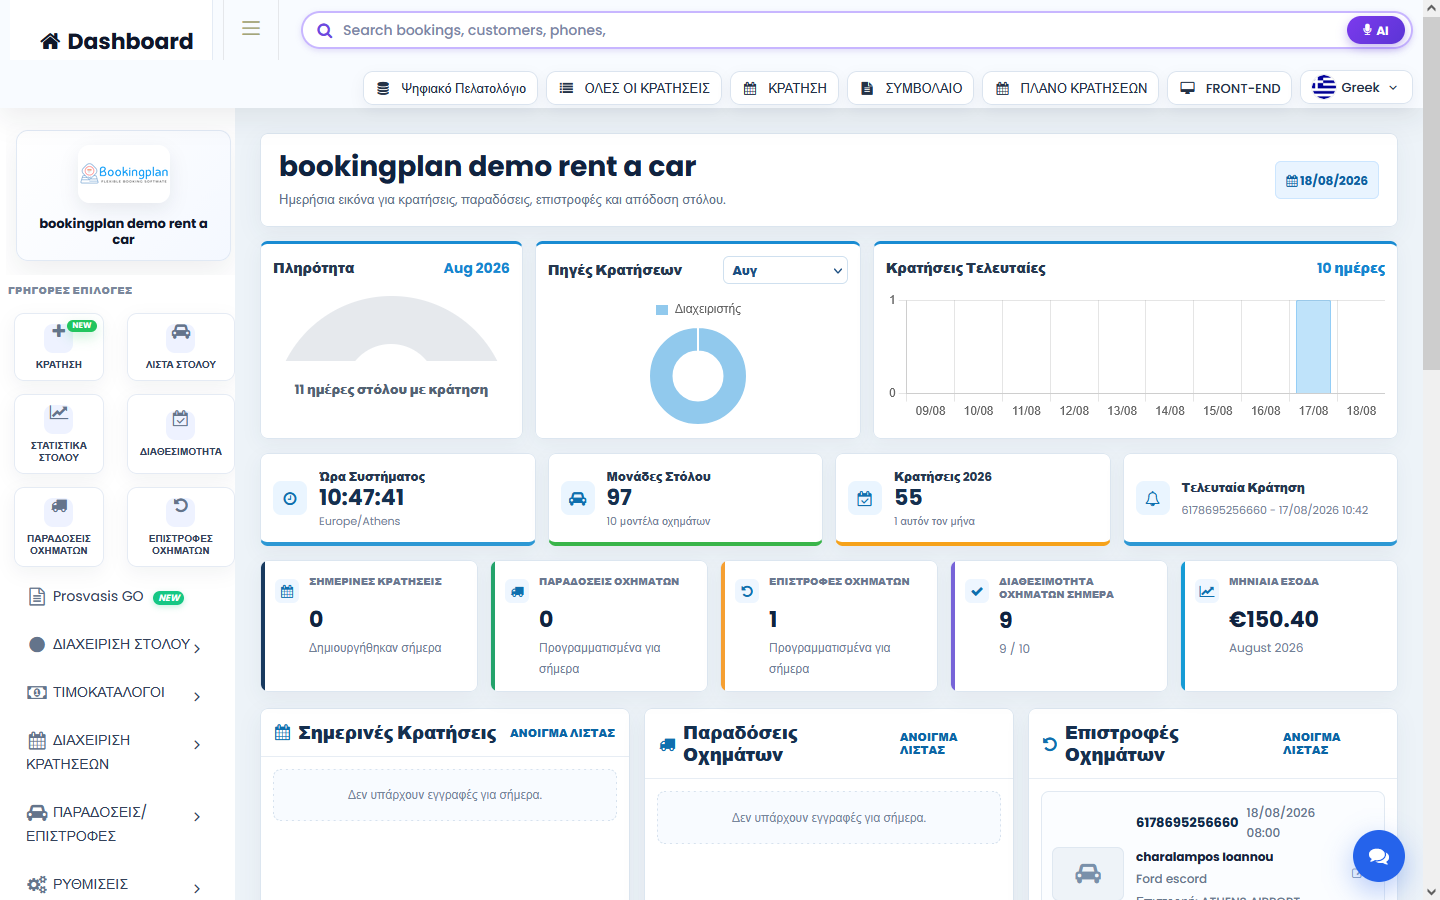Viewport: 1440px width, 900px height.
Task: Click the ΣΗΜΕΡΙΝΕΣ ΚΡΑΤΗΣΕΙΣ card calendar icon
Action: [x=287, y=591]
